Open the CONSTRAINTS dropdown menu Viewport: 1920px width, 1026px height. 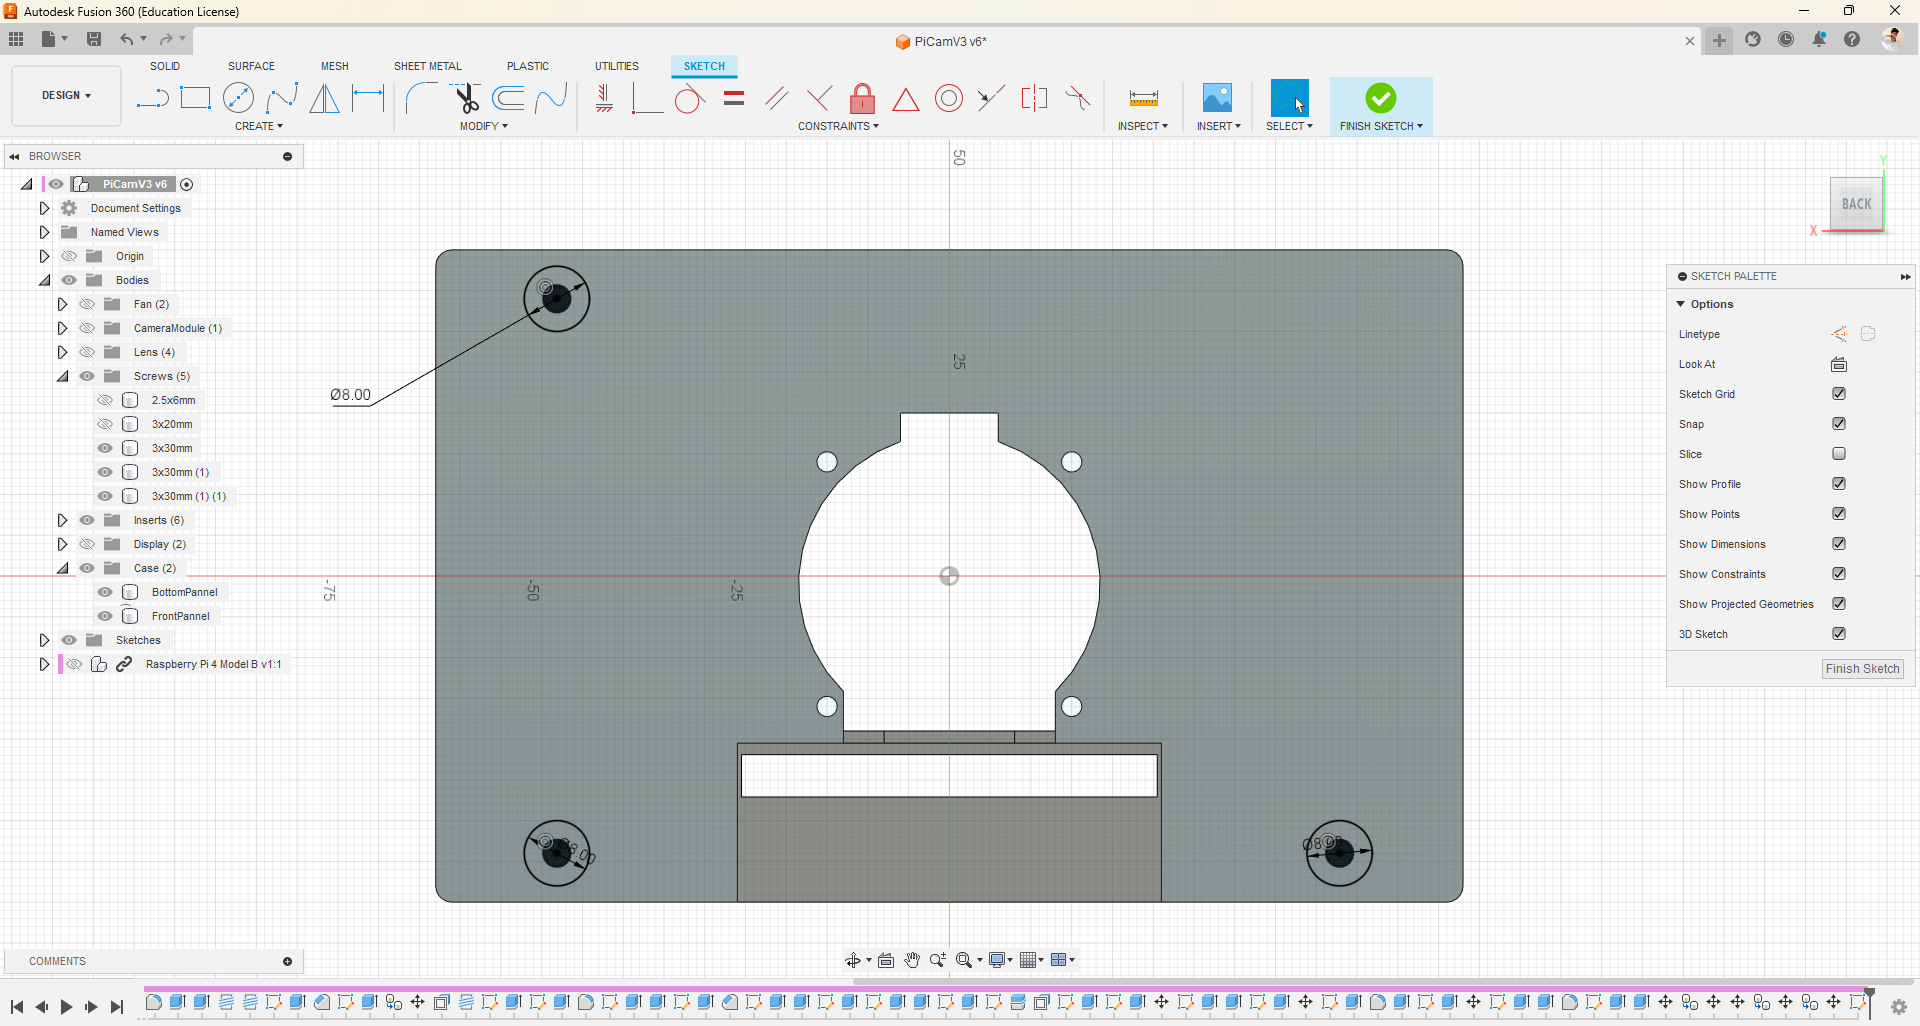tap(838, 126)
